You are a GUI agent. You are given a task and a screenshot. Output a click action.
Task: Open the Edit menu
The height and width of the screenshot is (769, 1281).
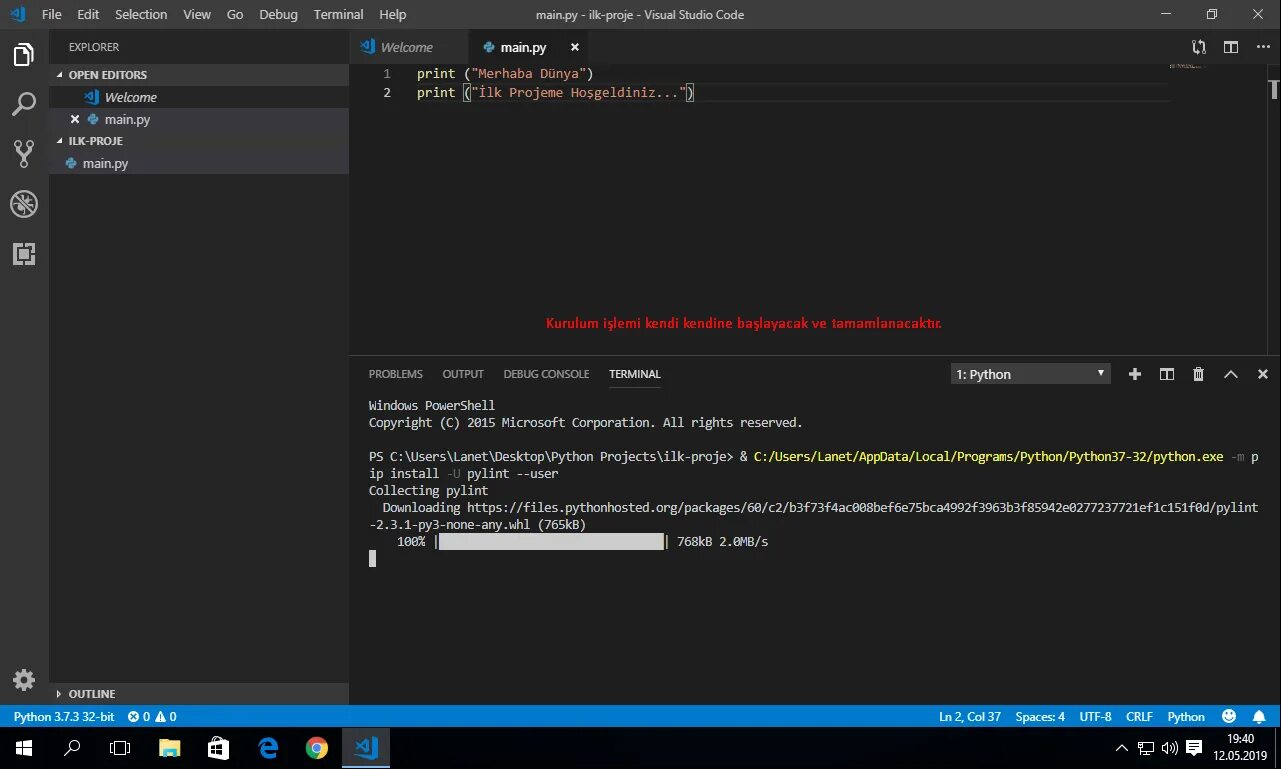pos(88,14)
